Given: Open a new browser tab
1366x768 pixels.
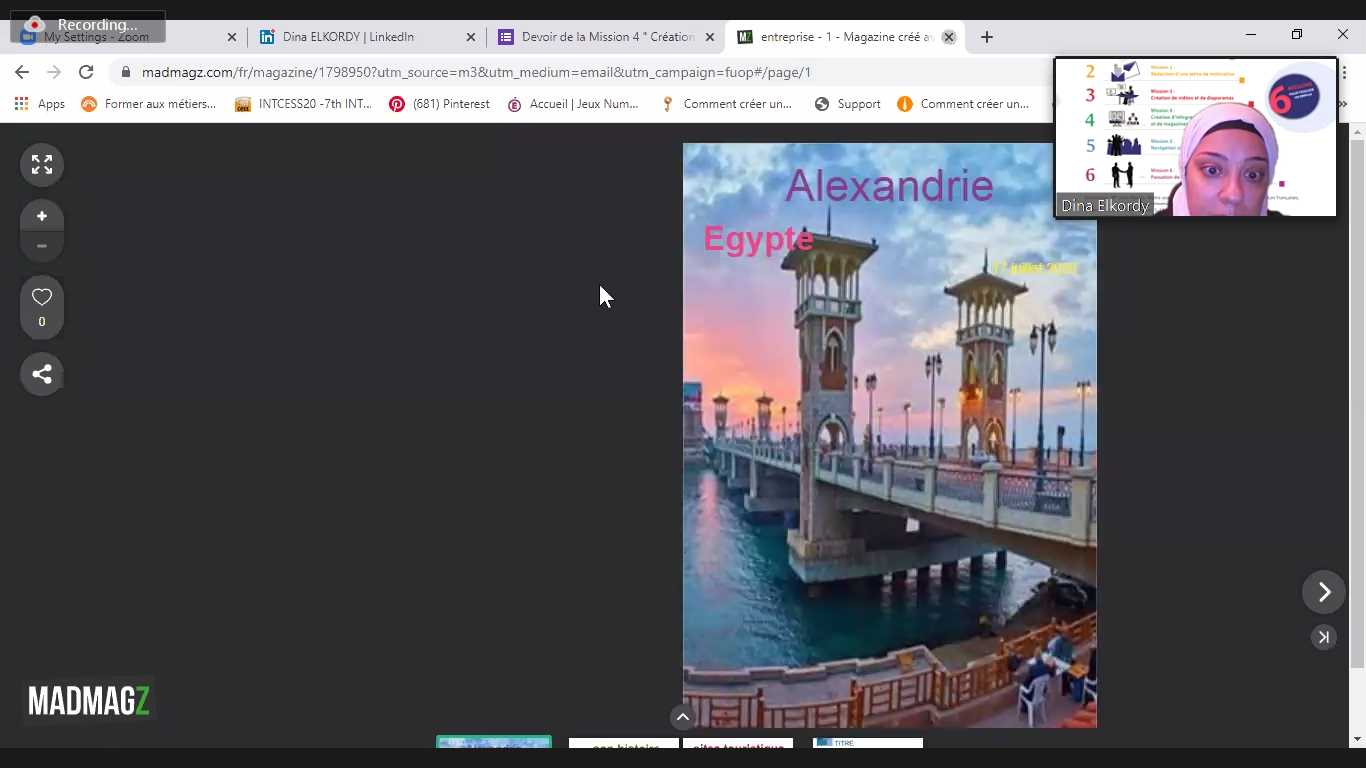Looking at the screenshot, I should coord(987,37).
